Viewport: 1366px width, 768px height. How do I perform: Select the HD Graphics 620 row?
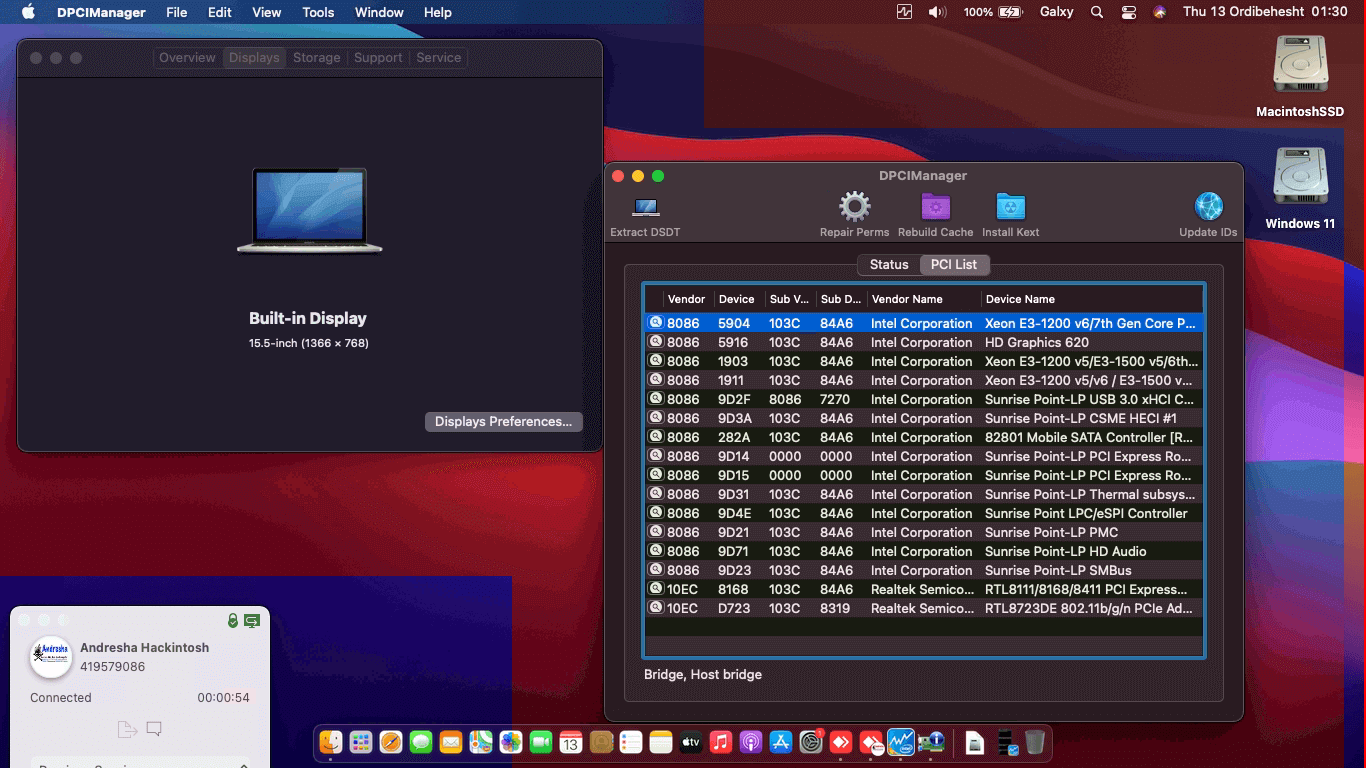924,342
